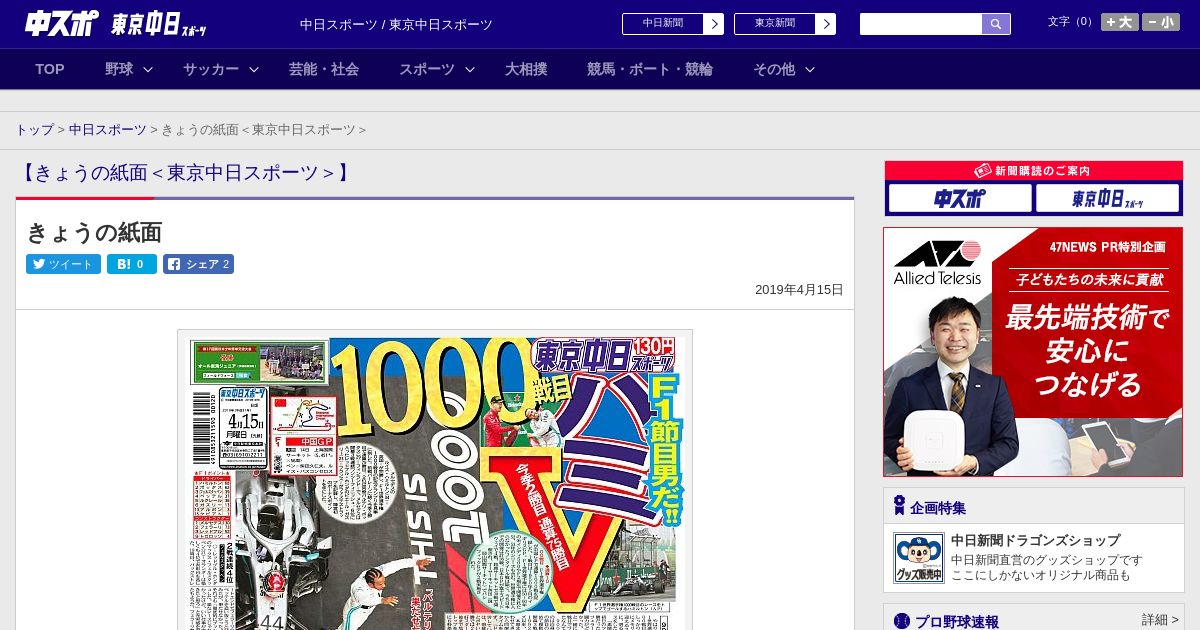Expand the スポーツ dropdown chevron

(x=470, y=69)
